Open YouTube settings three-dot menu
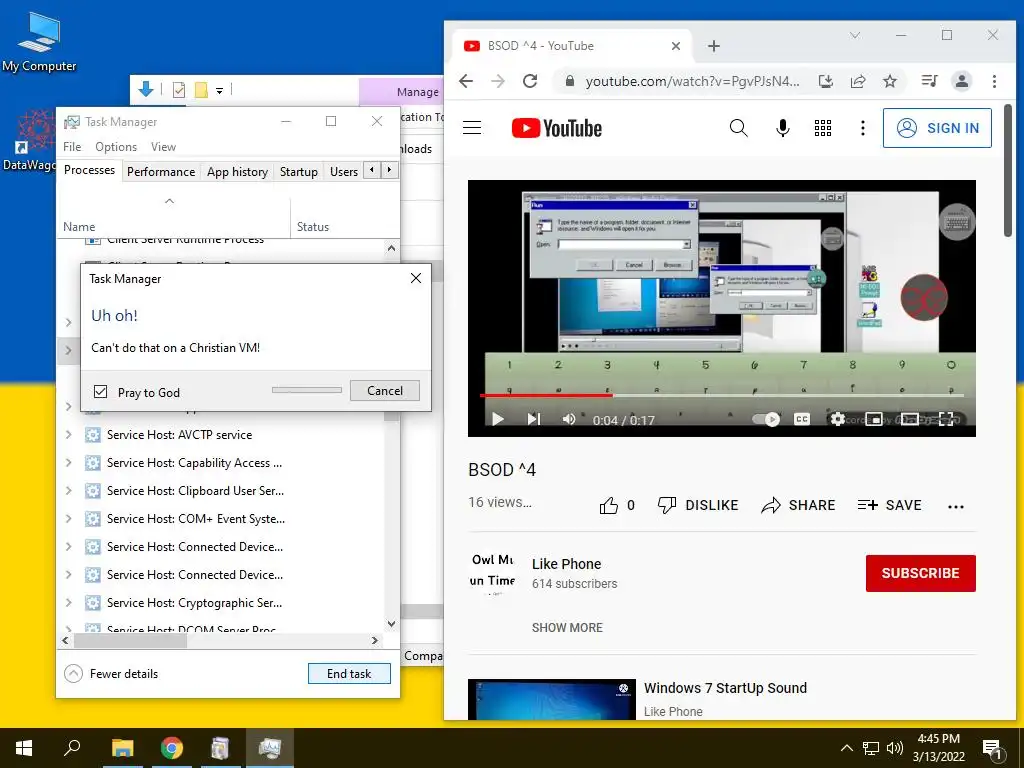1024x768 pixels. click(x=863, y=128)
